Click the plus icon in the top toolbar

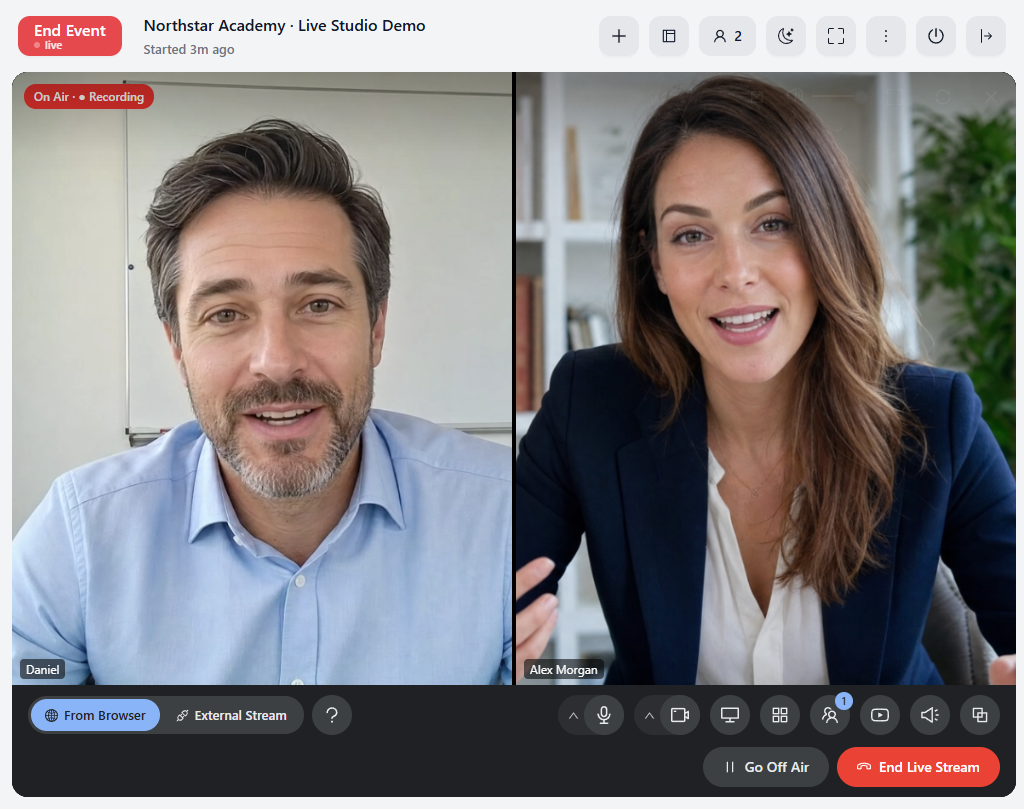[x=618, y=36]
